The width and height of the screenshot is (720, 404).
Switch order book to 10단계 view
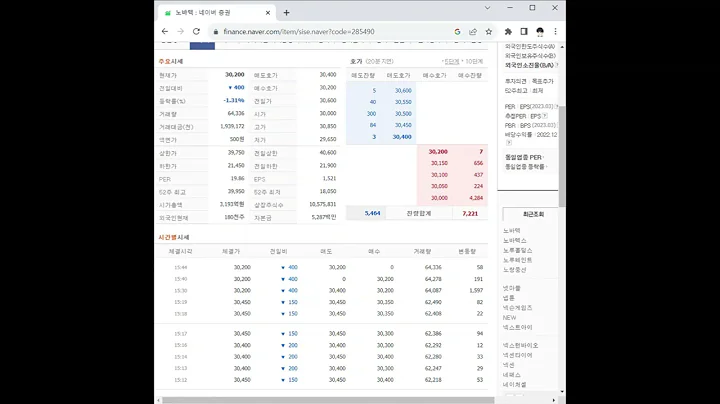474,62
